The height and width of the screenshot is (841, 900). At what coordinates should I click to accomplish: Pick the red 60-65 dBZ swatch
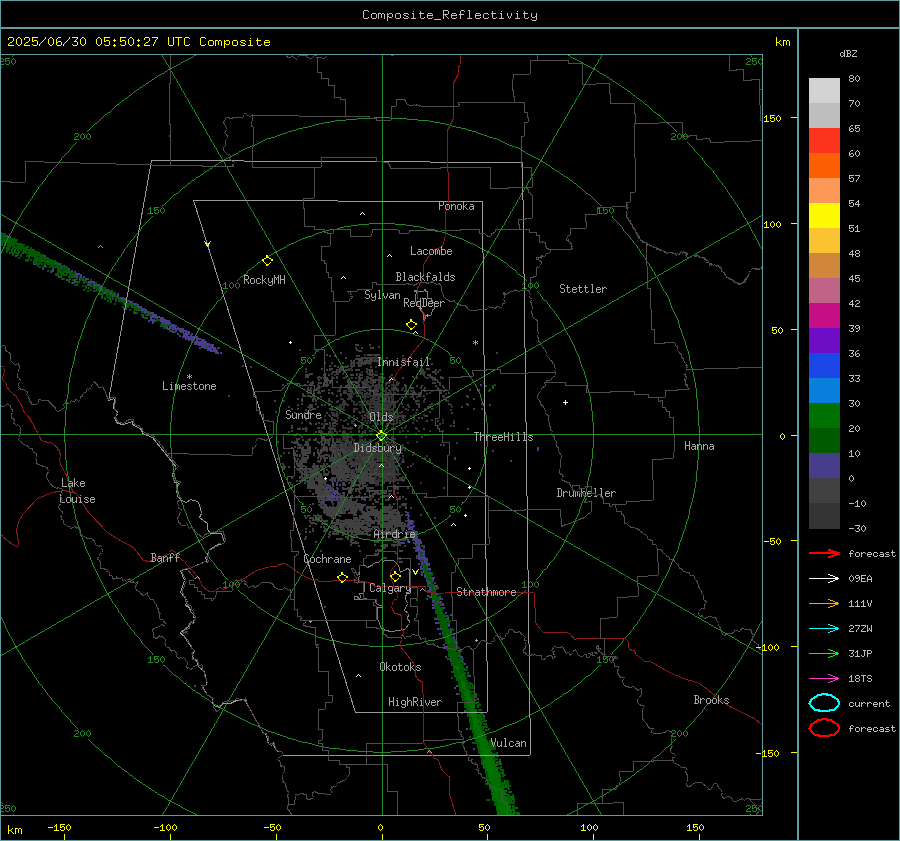pos(824,141)
